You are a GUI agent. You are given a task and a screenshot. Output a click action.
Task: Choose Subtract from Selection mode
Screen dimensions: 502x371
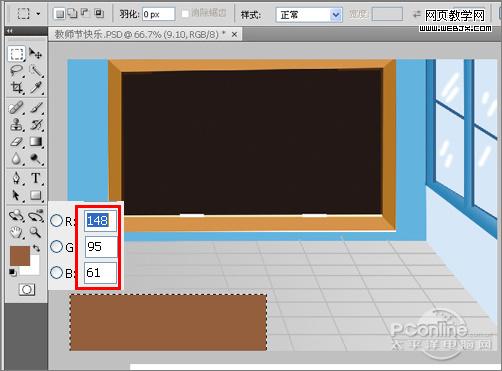85,14
